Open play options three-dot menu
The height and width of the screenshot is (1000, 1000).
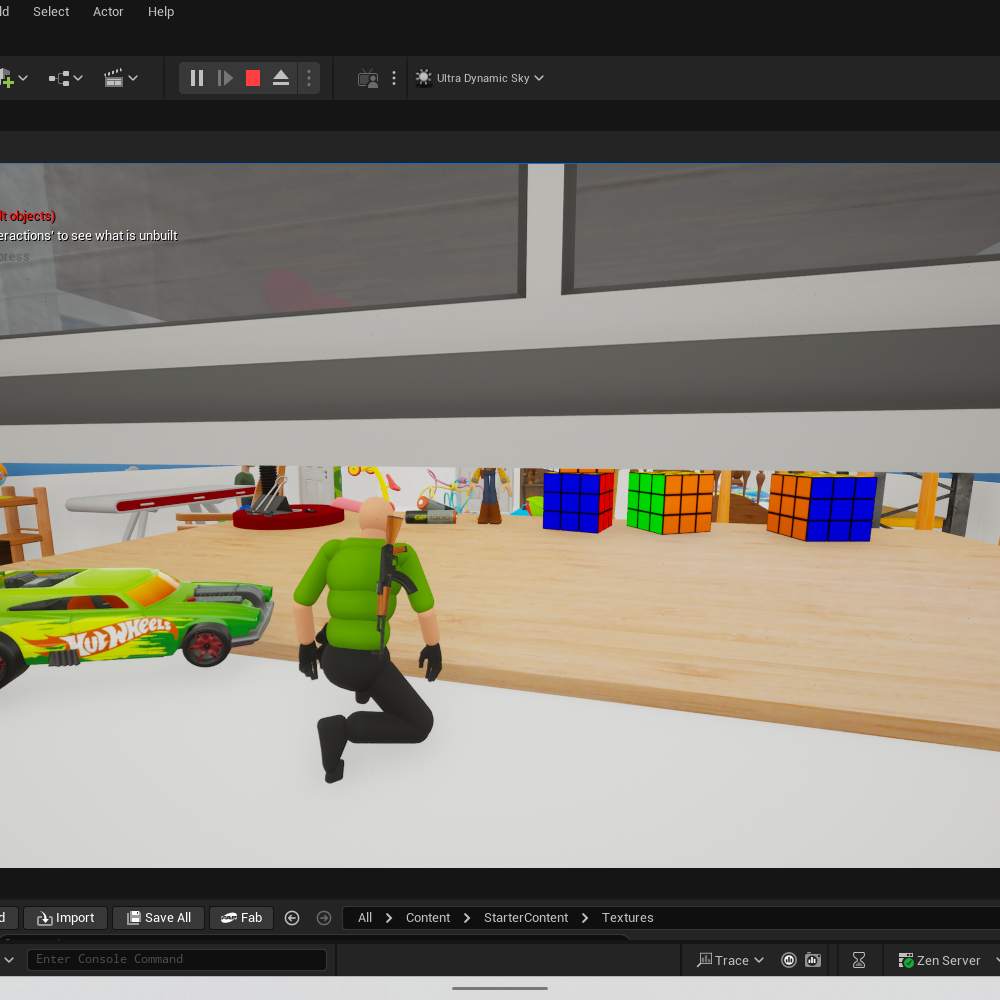pyautogui.click(x=309, y=78)
